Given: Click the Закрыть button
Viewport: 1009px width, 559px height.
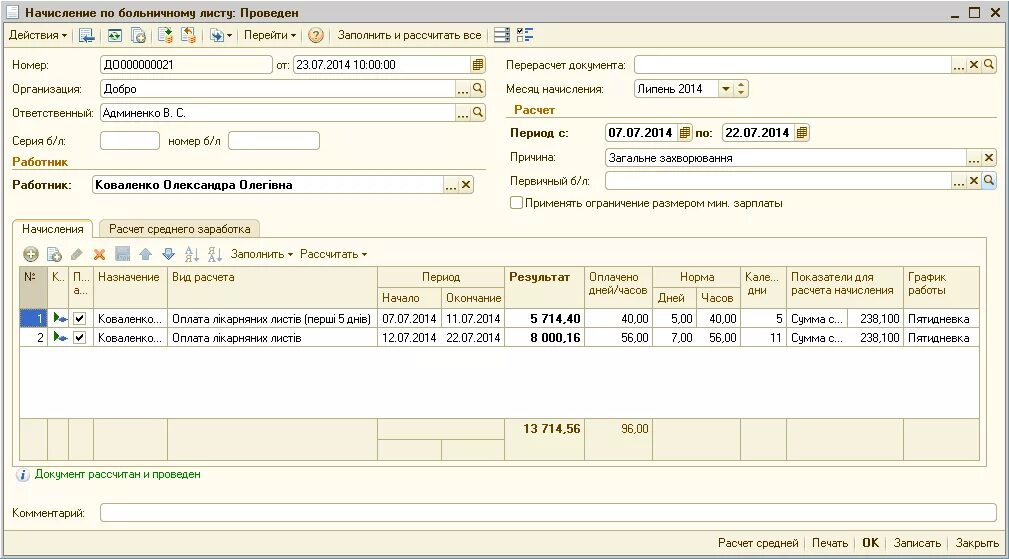Looking at the screenshot, I should 977,543.
